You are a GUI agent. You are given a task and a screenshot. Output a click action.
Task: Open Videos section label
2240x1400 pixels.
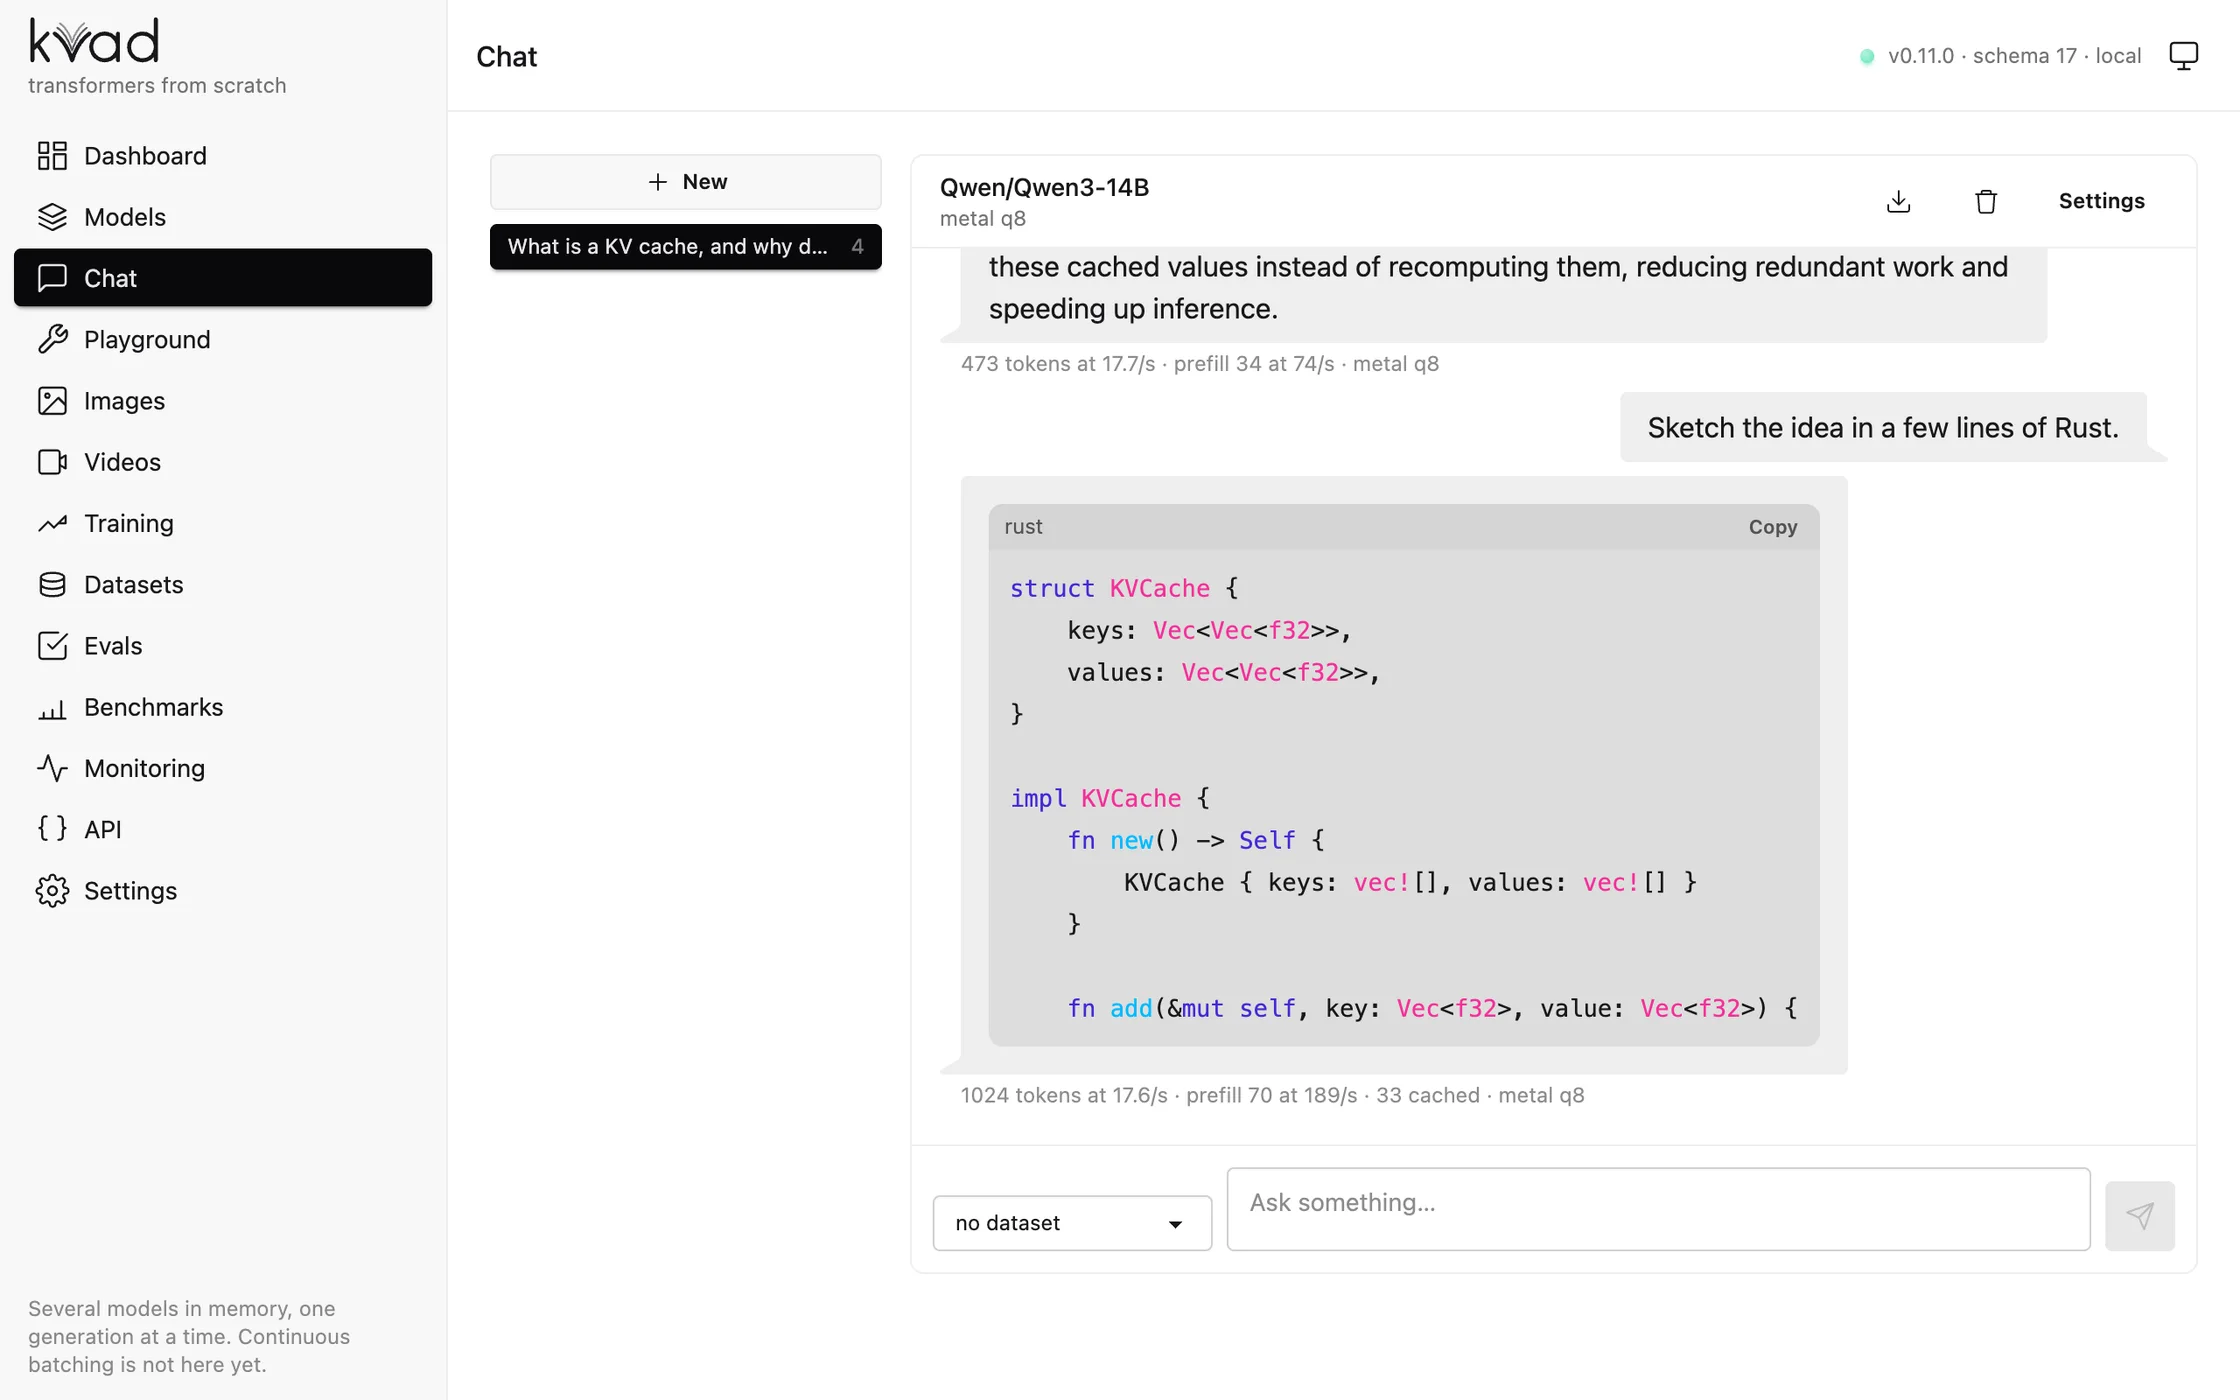coord(122,462)
